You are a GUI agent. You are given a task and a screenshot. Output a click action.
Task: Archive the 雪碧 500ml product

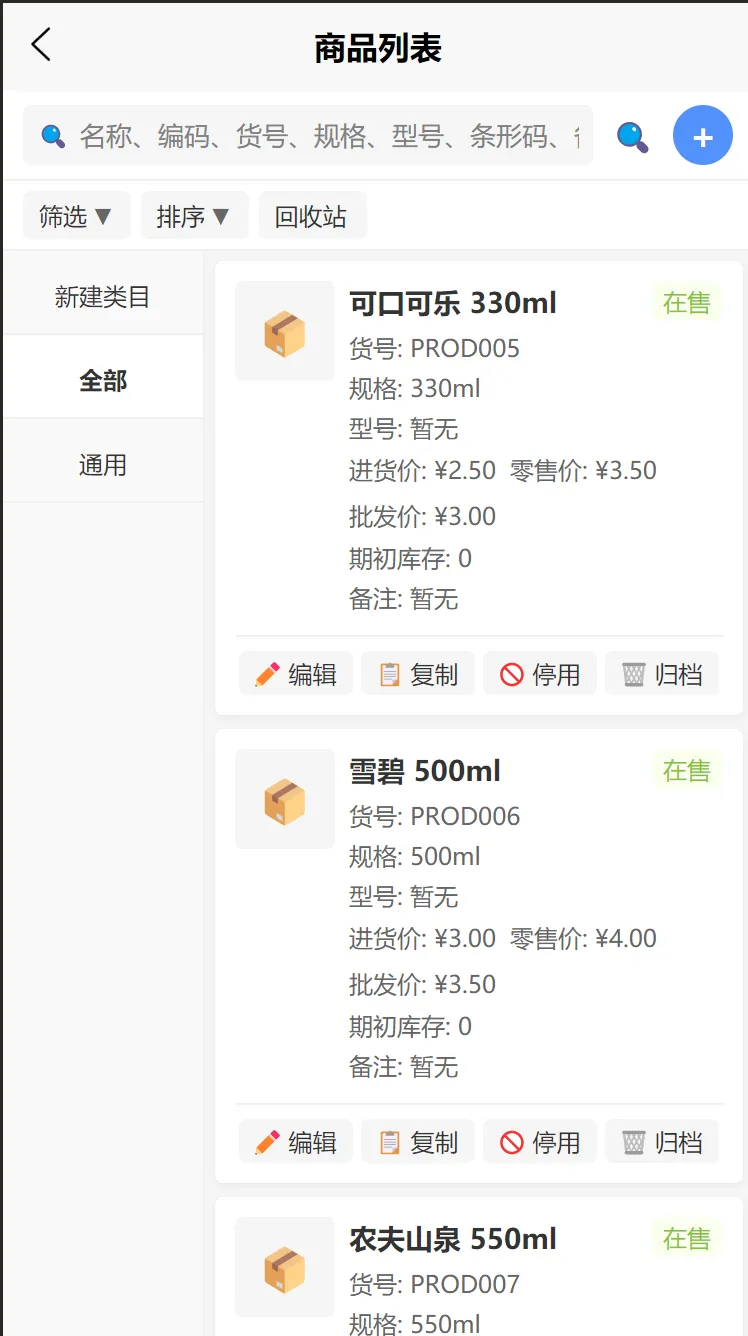pos(662,1142)
